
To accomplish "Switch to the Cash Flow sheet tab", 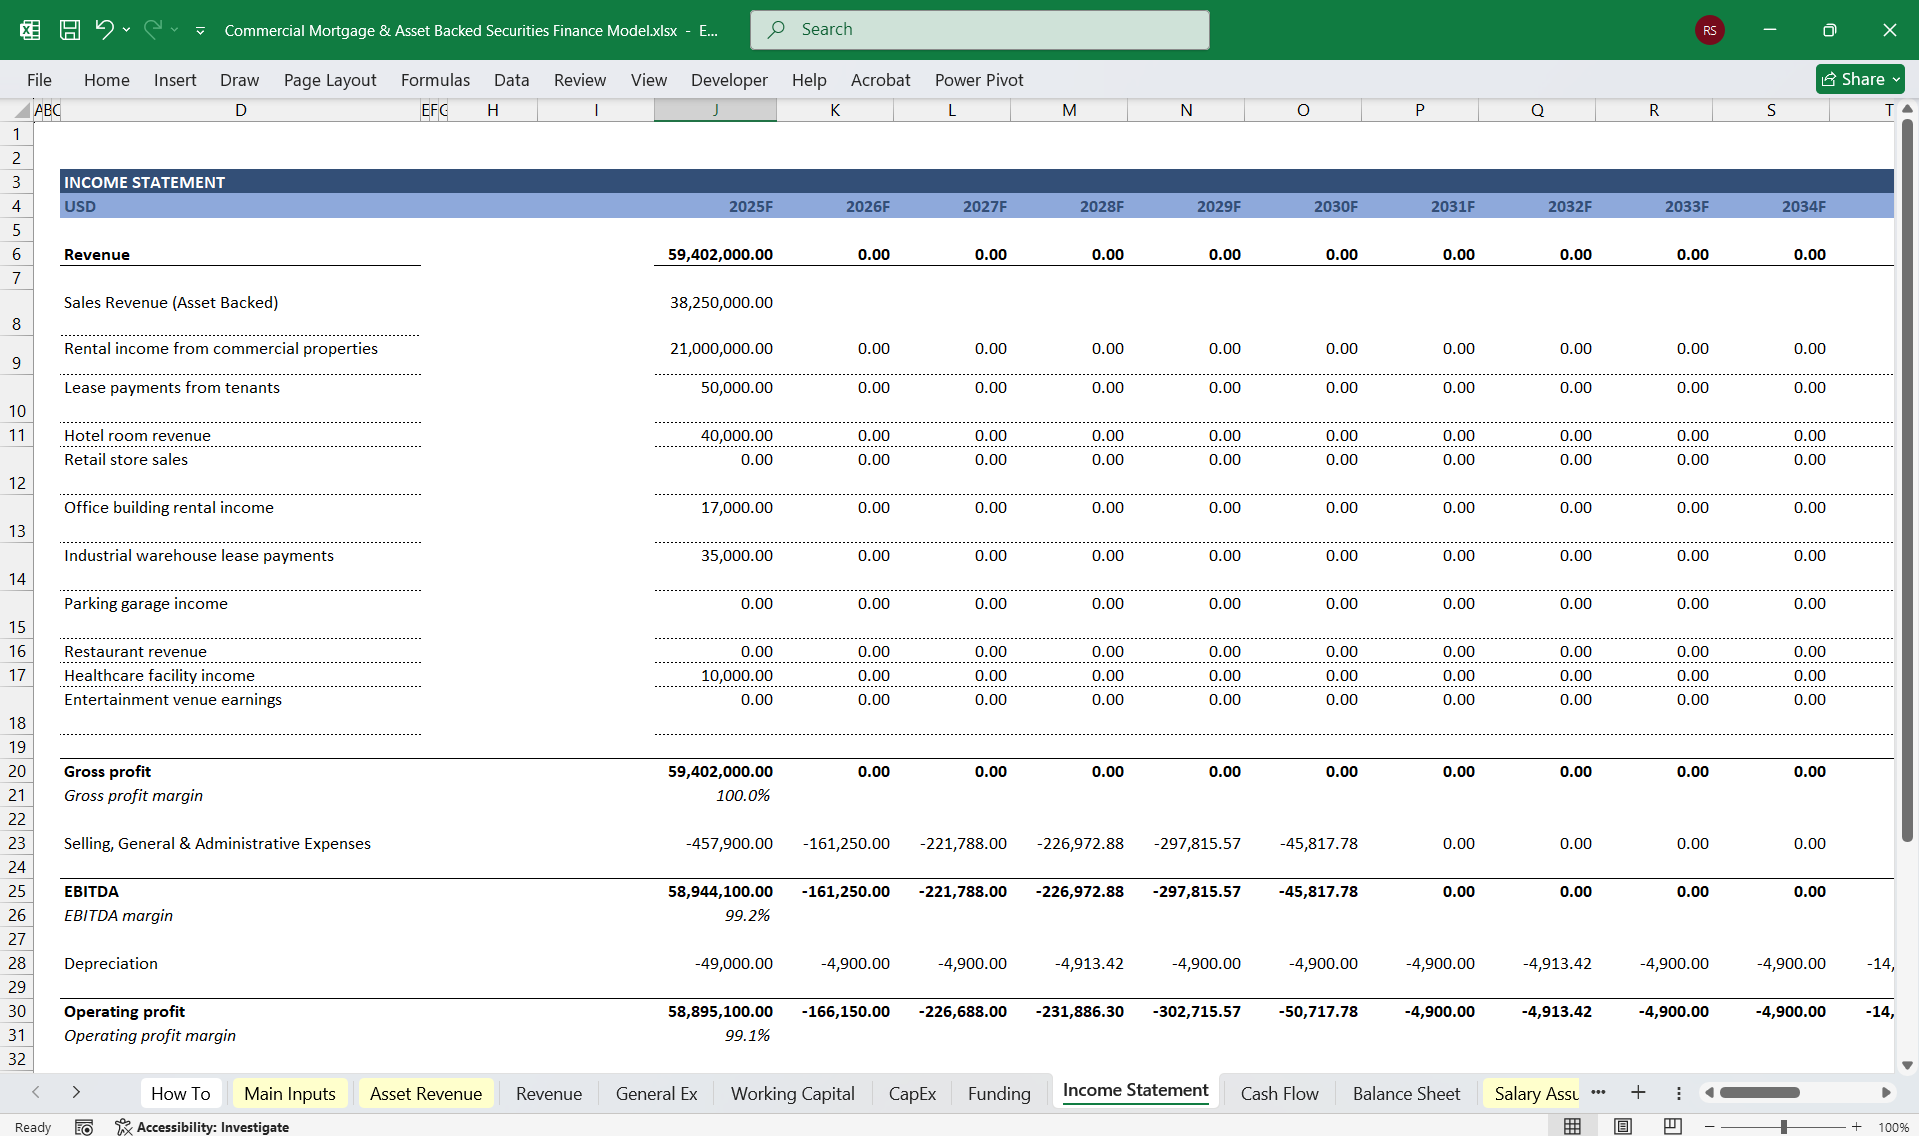I will pos(1279,1093).
